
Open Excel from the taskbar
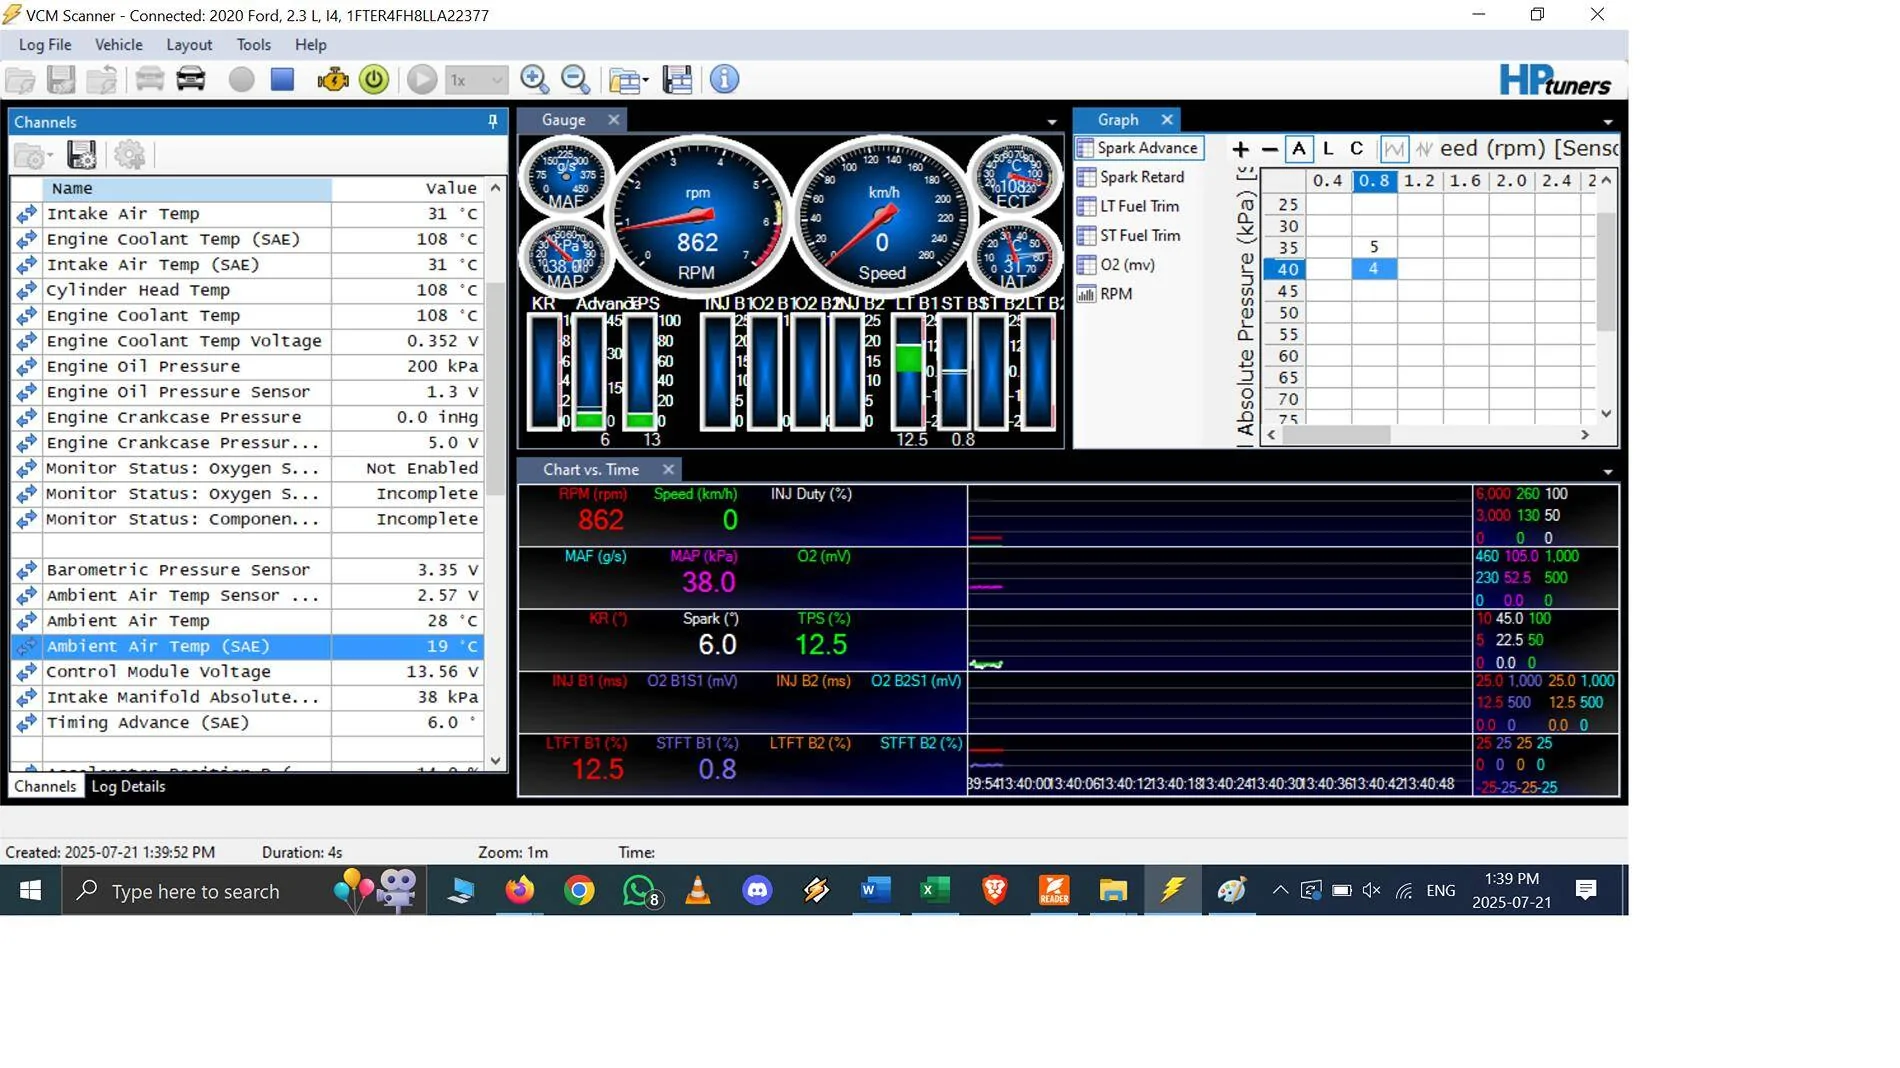935,890
